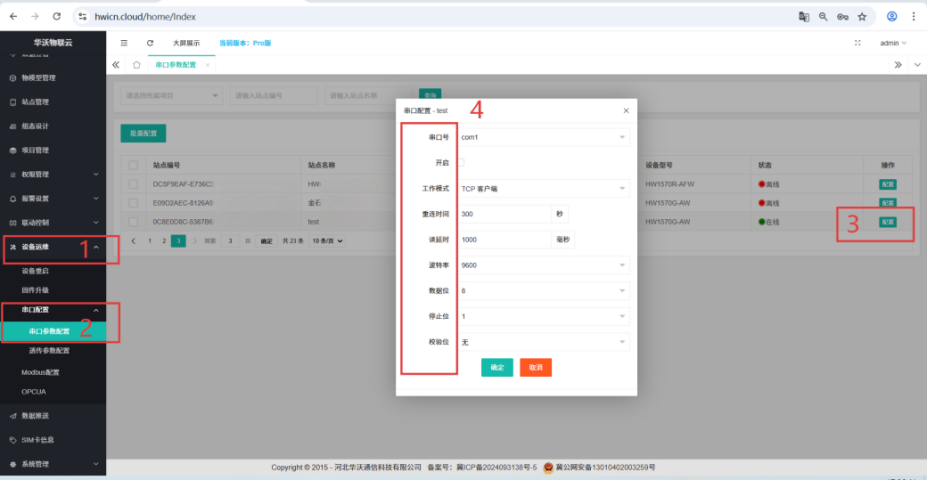The image size is (927, 480).
Task: Open the 停止位 1 dropdown
Action: 543,316
